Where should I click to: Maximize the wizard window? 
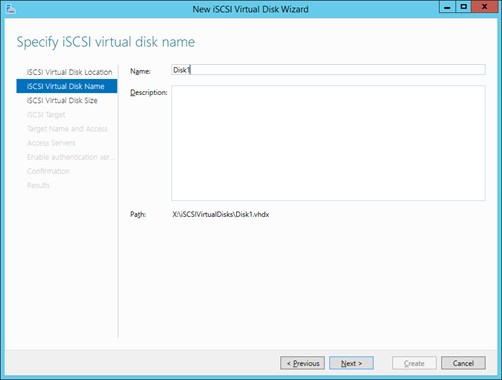(463, 7)
